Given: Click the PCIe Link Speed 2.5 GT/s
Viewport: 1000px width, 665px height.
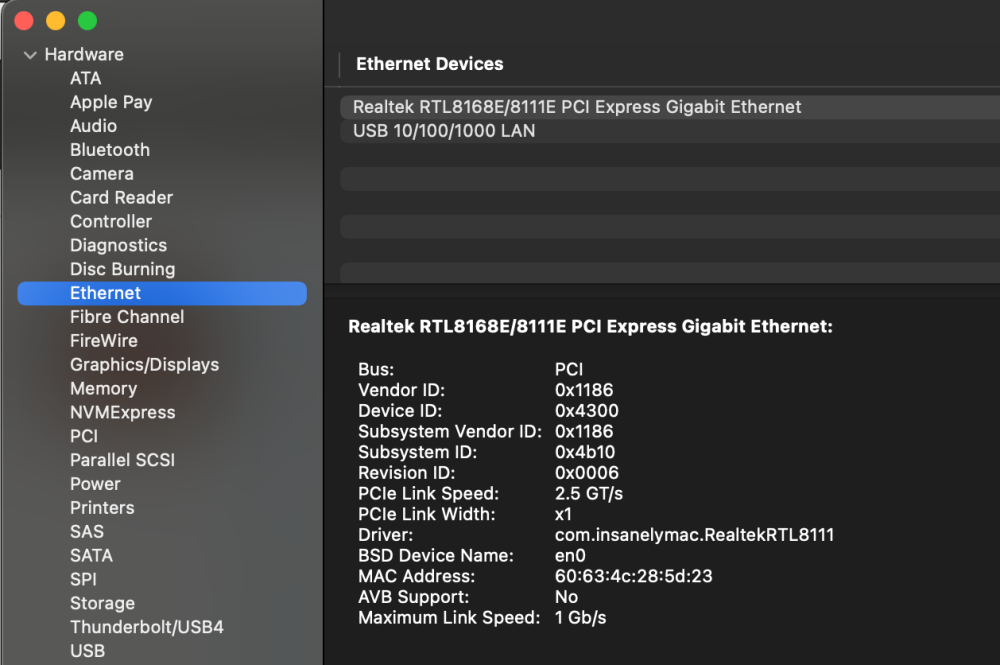Looking at the screenshot, I should pyautogui.click(x=589, y=493).
